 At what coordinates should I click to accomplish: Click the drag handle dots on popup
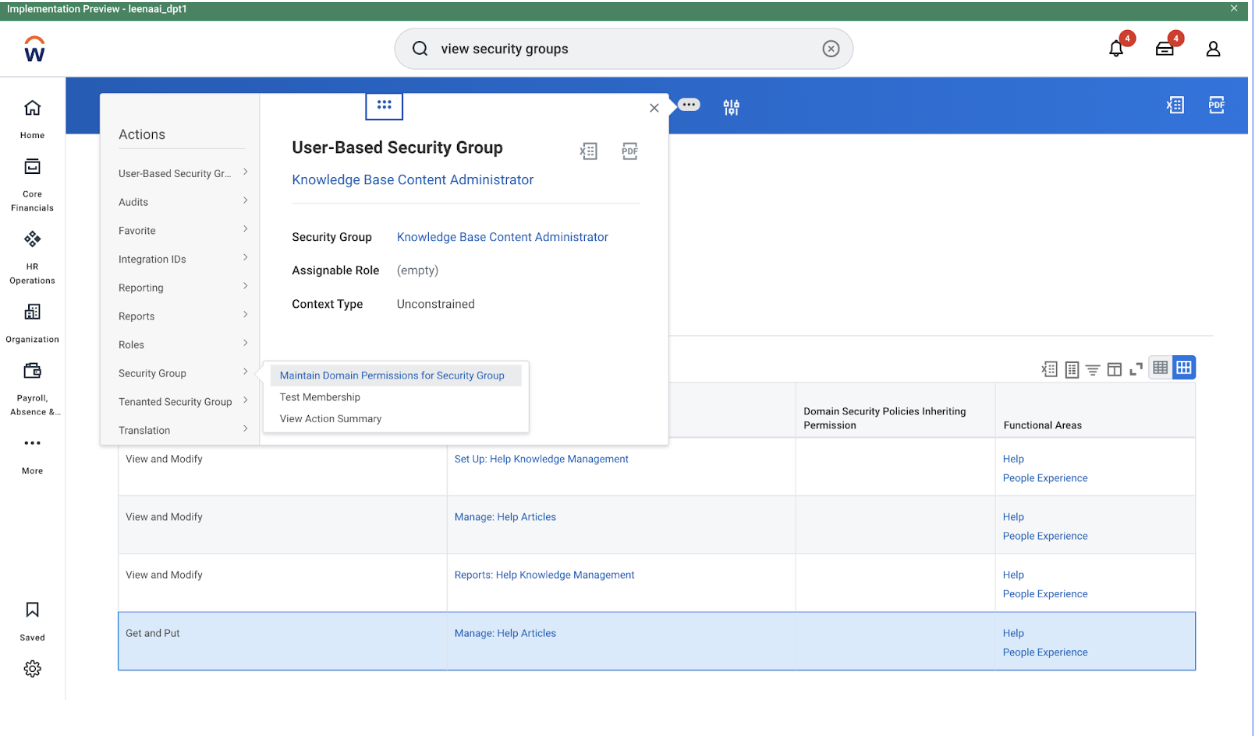point(384,105)
